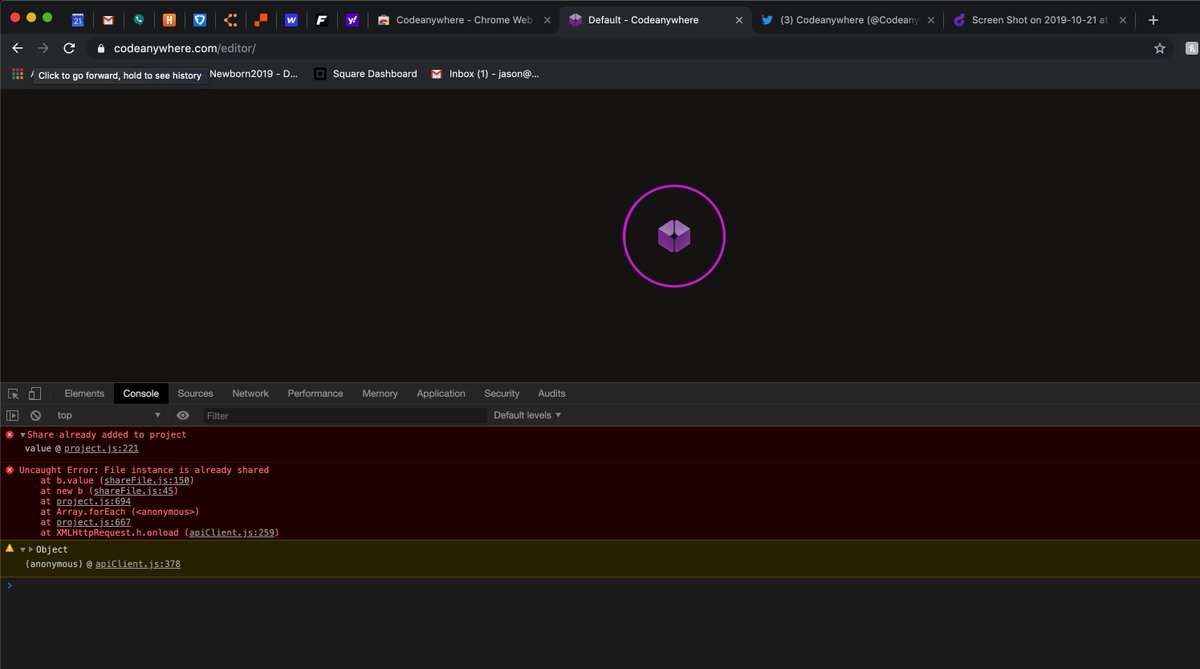Open the Elements panel in DevTools
This screenshot has height=669, width=1200.
pos(84,394)
